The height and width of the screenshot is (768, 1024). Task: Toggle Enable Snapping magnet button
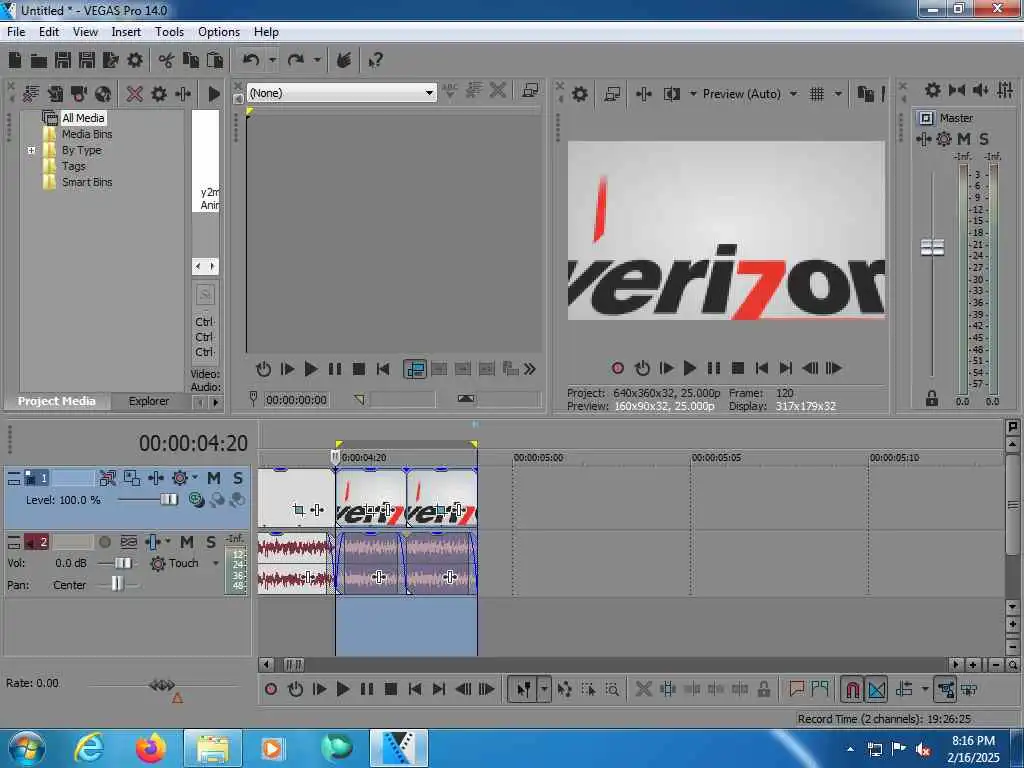pos(852,690)
